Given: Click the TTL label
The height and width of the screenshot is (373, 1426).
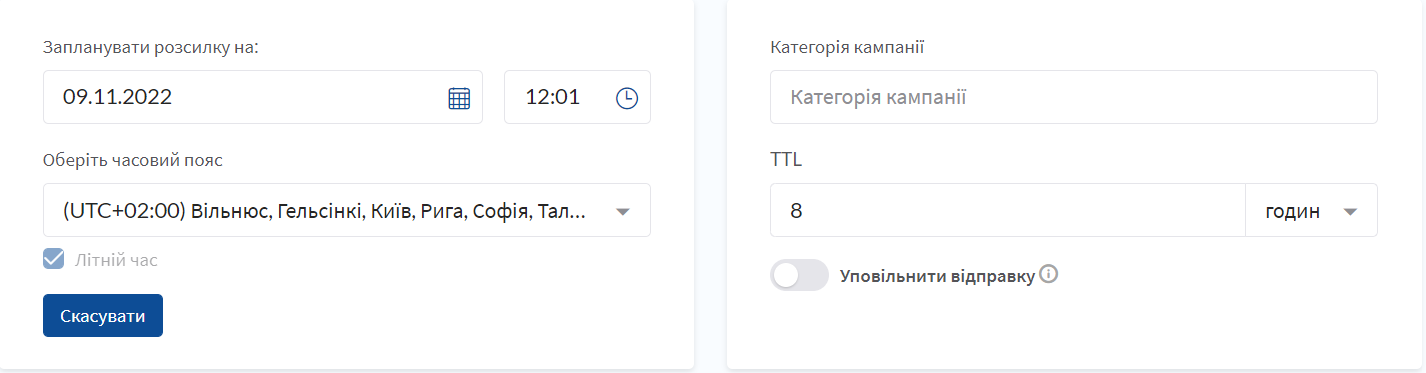Looking at the screenshot, I should [787, 159].
